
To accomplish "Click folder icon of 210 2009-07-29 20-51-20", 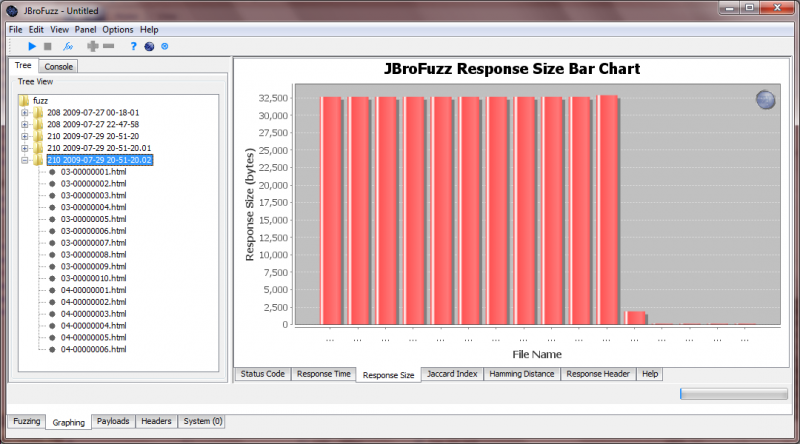I will pos(38,136).
